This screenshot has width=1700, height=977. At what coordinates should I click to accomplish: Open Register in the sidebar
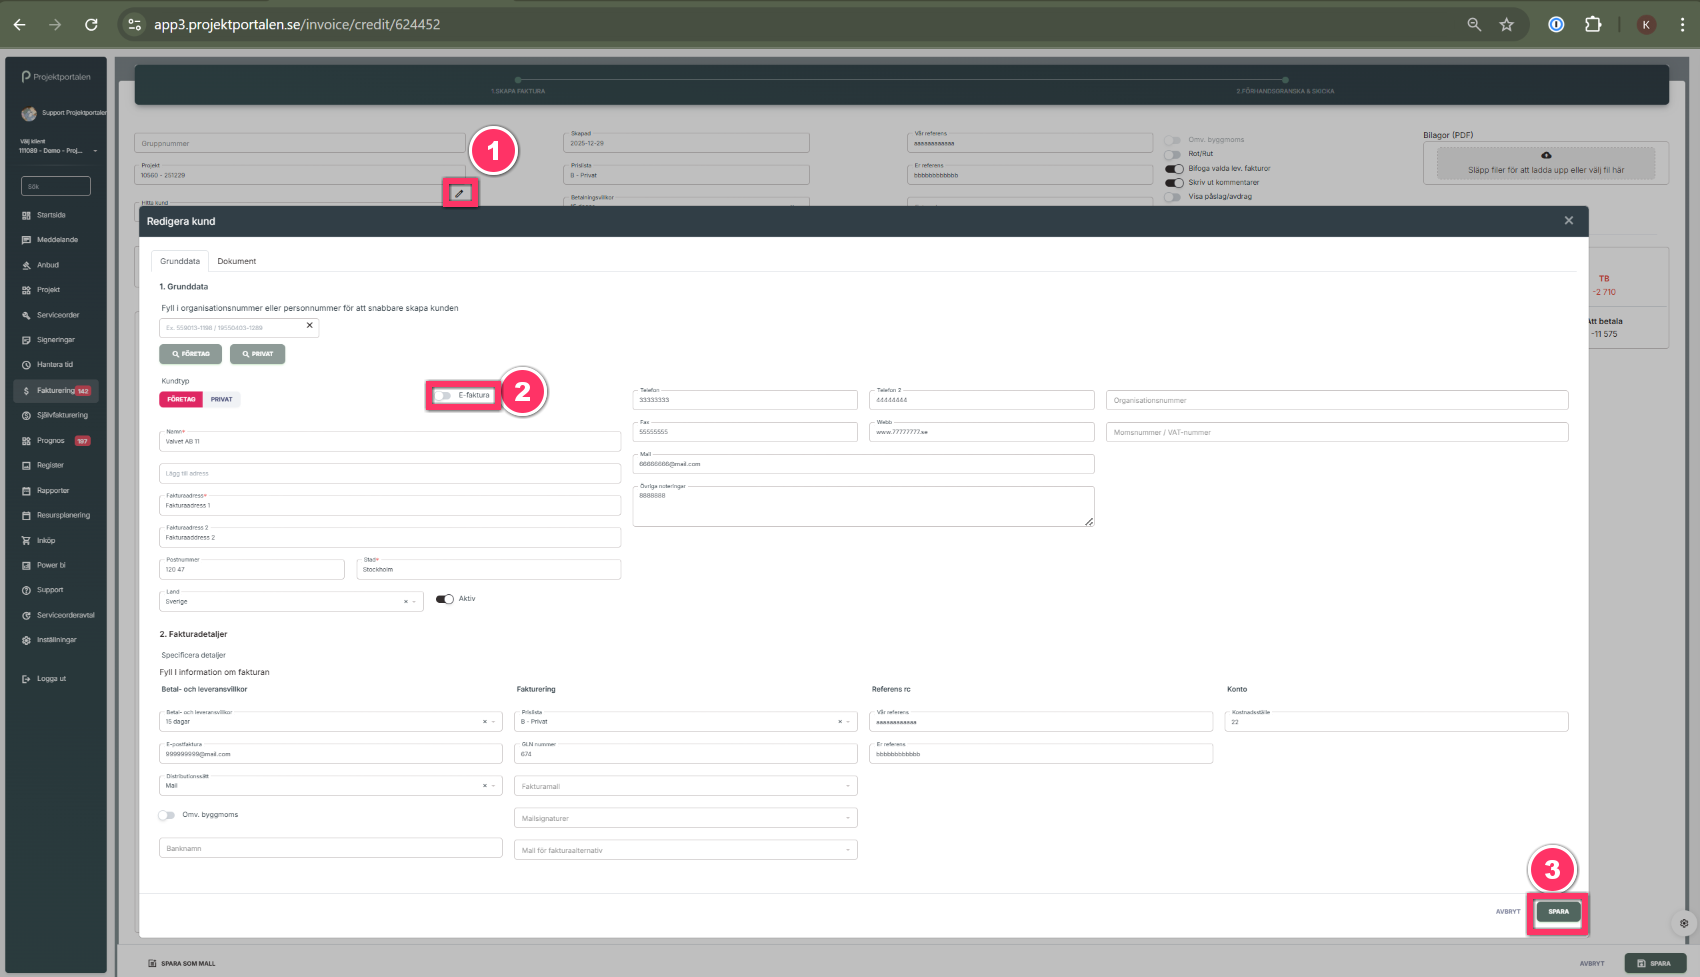click(50, 465)
